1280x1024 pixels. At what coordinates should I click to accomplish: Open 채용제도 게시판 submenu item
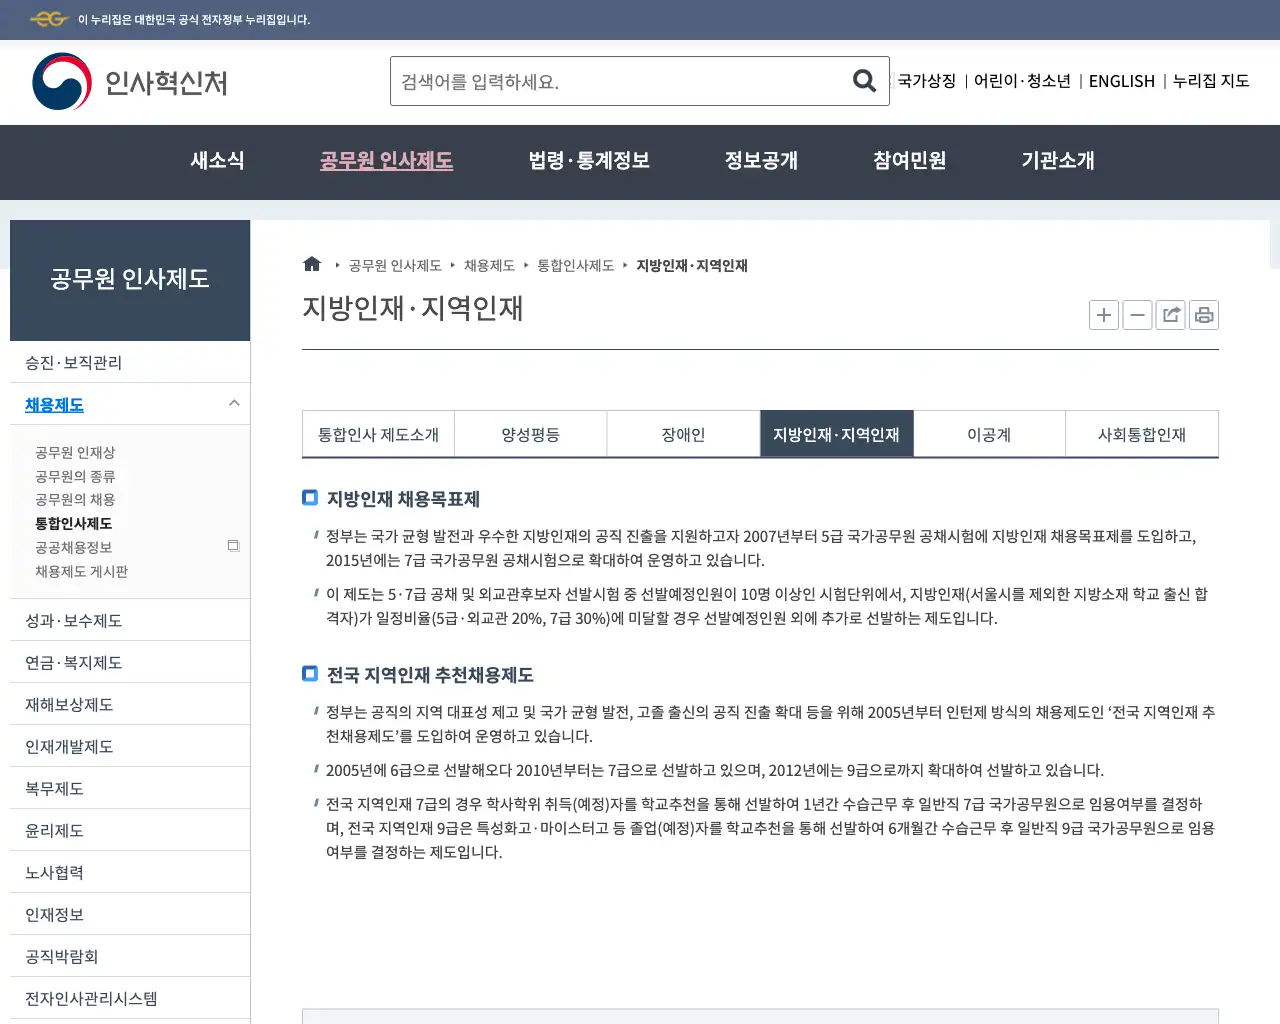coord(82,571)
